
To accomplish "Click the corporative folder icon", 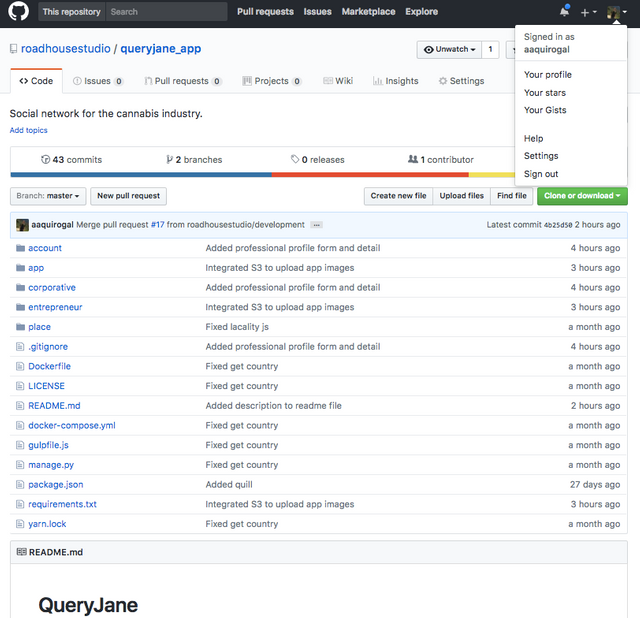I will [x=20, y=287].
